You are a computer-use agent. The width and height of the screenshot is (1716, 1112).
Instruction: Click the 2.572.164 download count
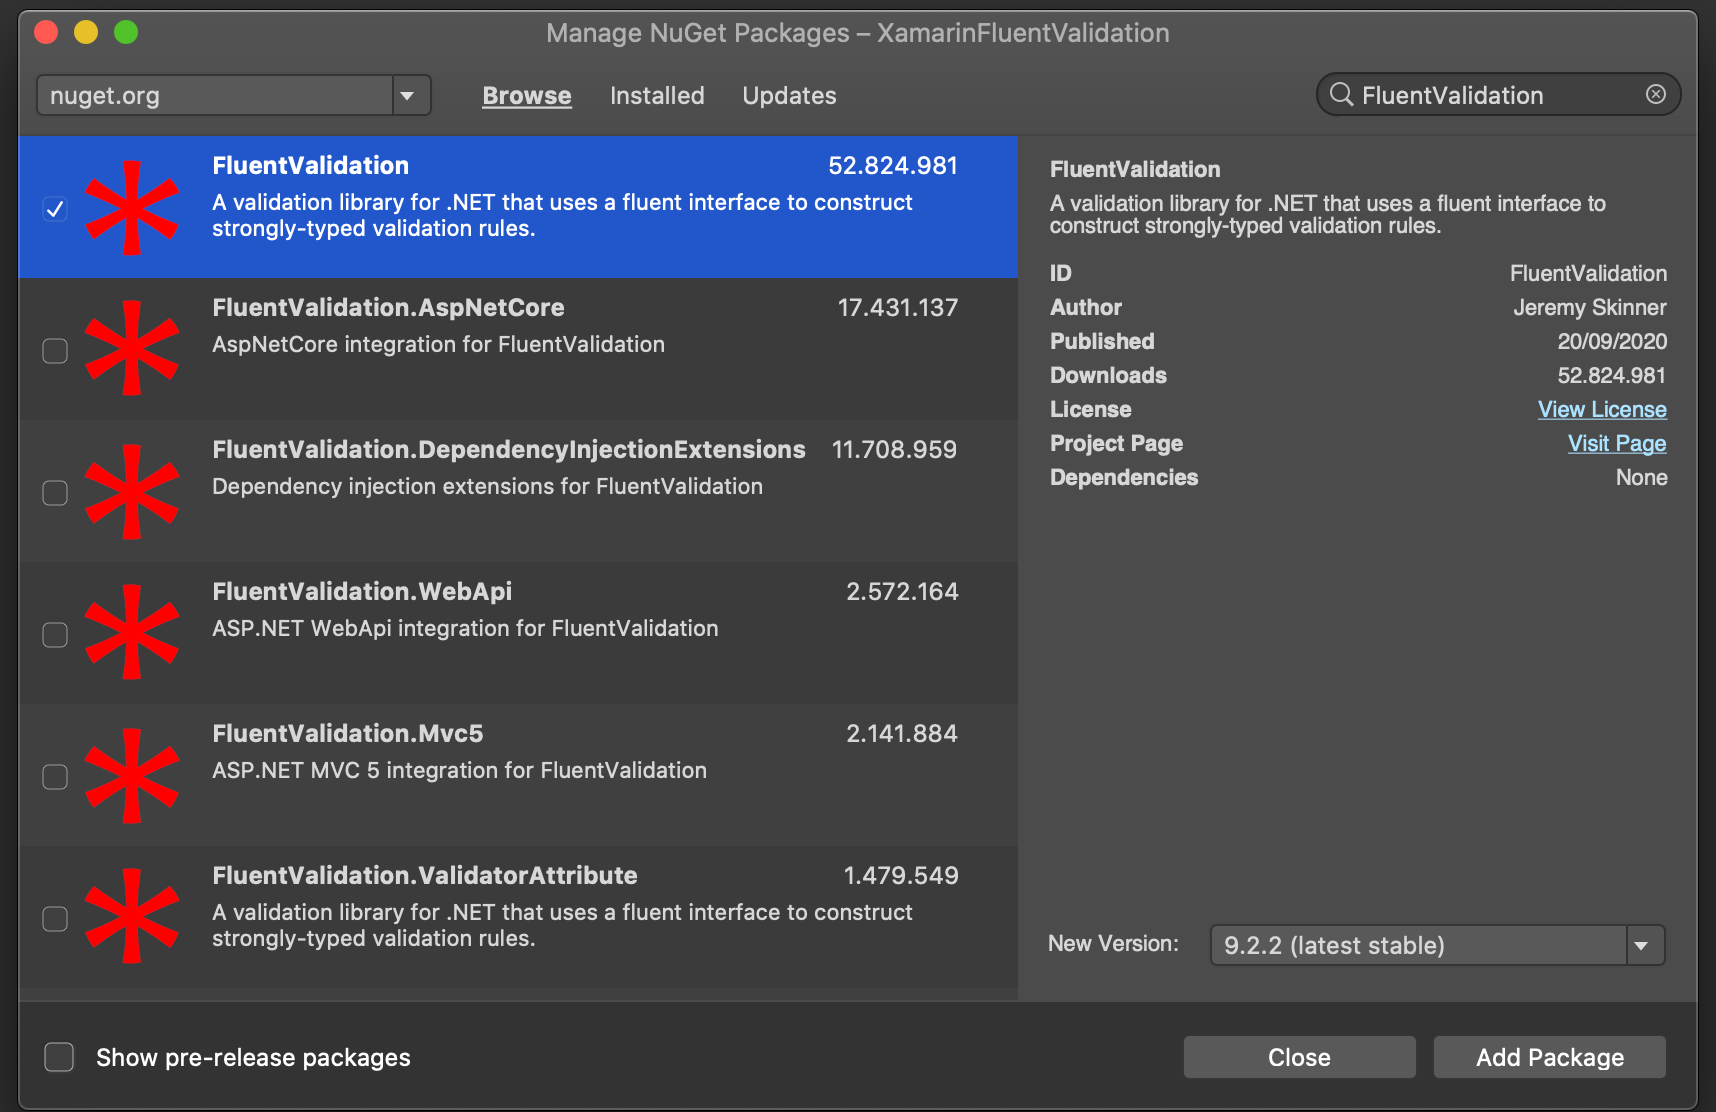pos(902,591)
